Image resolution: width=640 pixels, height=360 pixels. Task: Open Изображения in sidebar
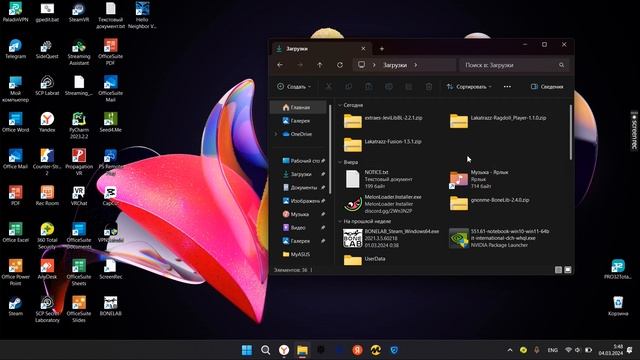coord(302,201)
